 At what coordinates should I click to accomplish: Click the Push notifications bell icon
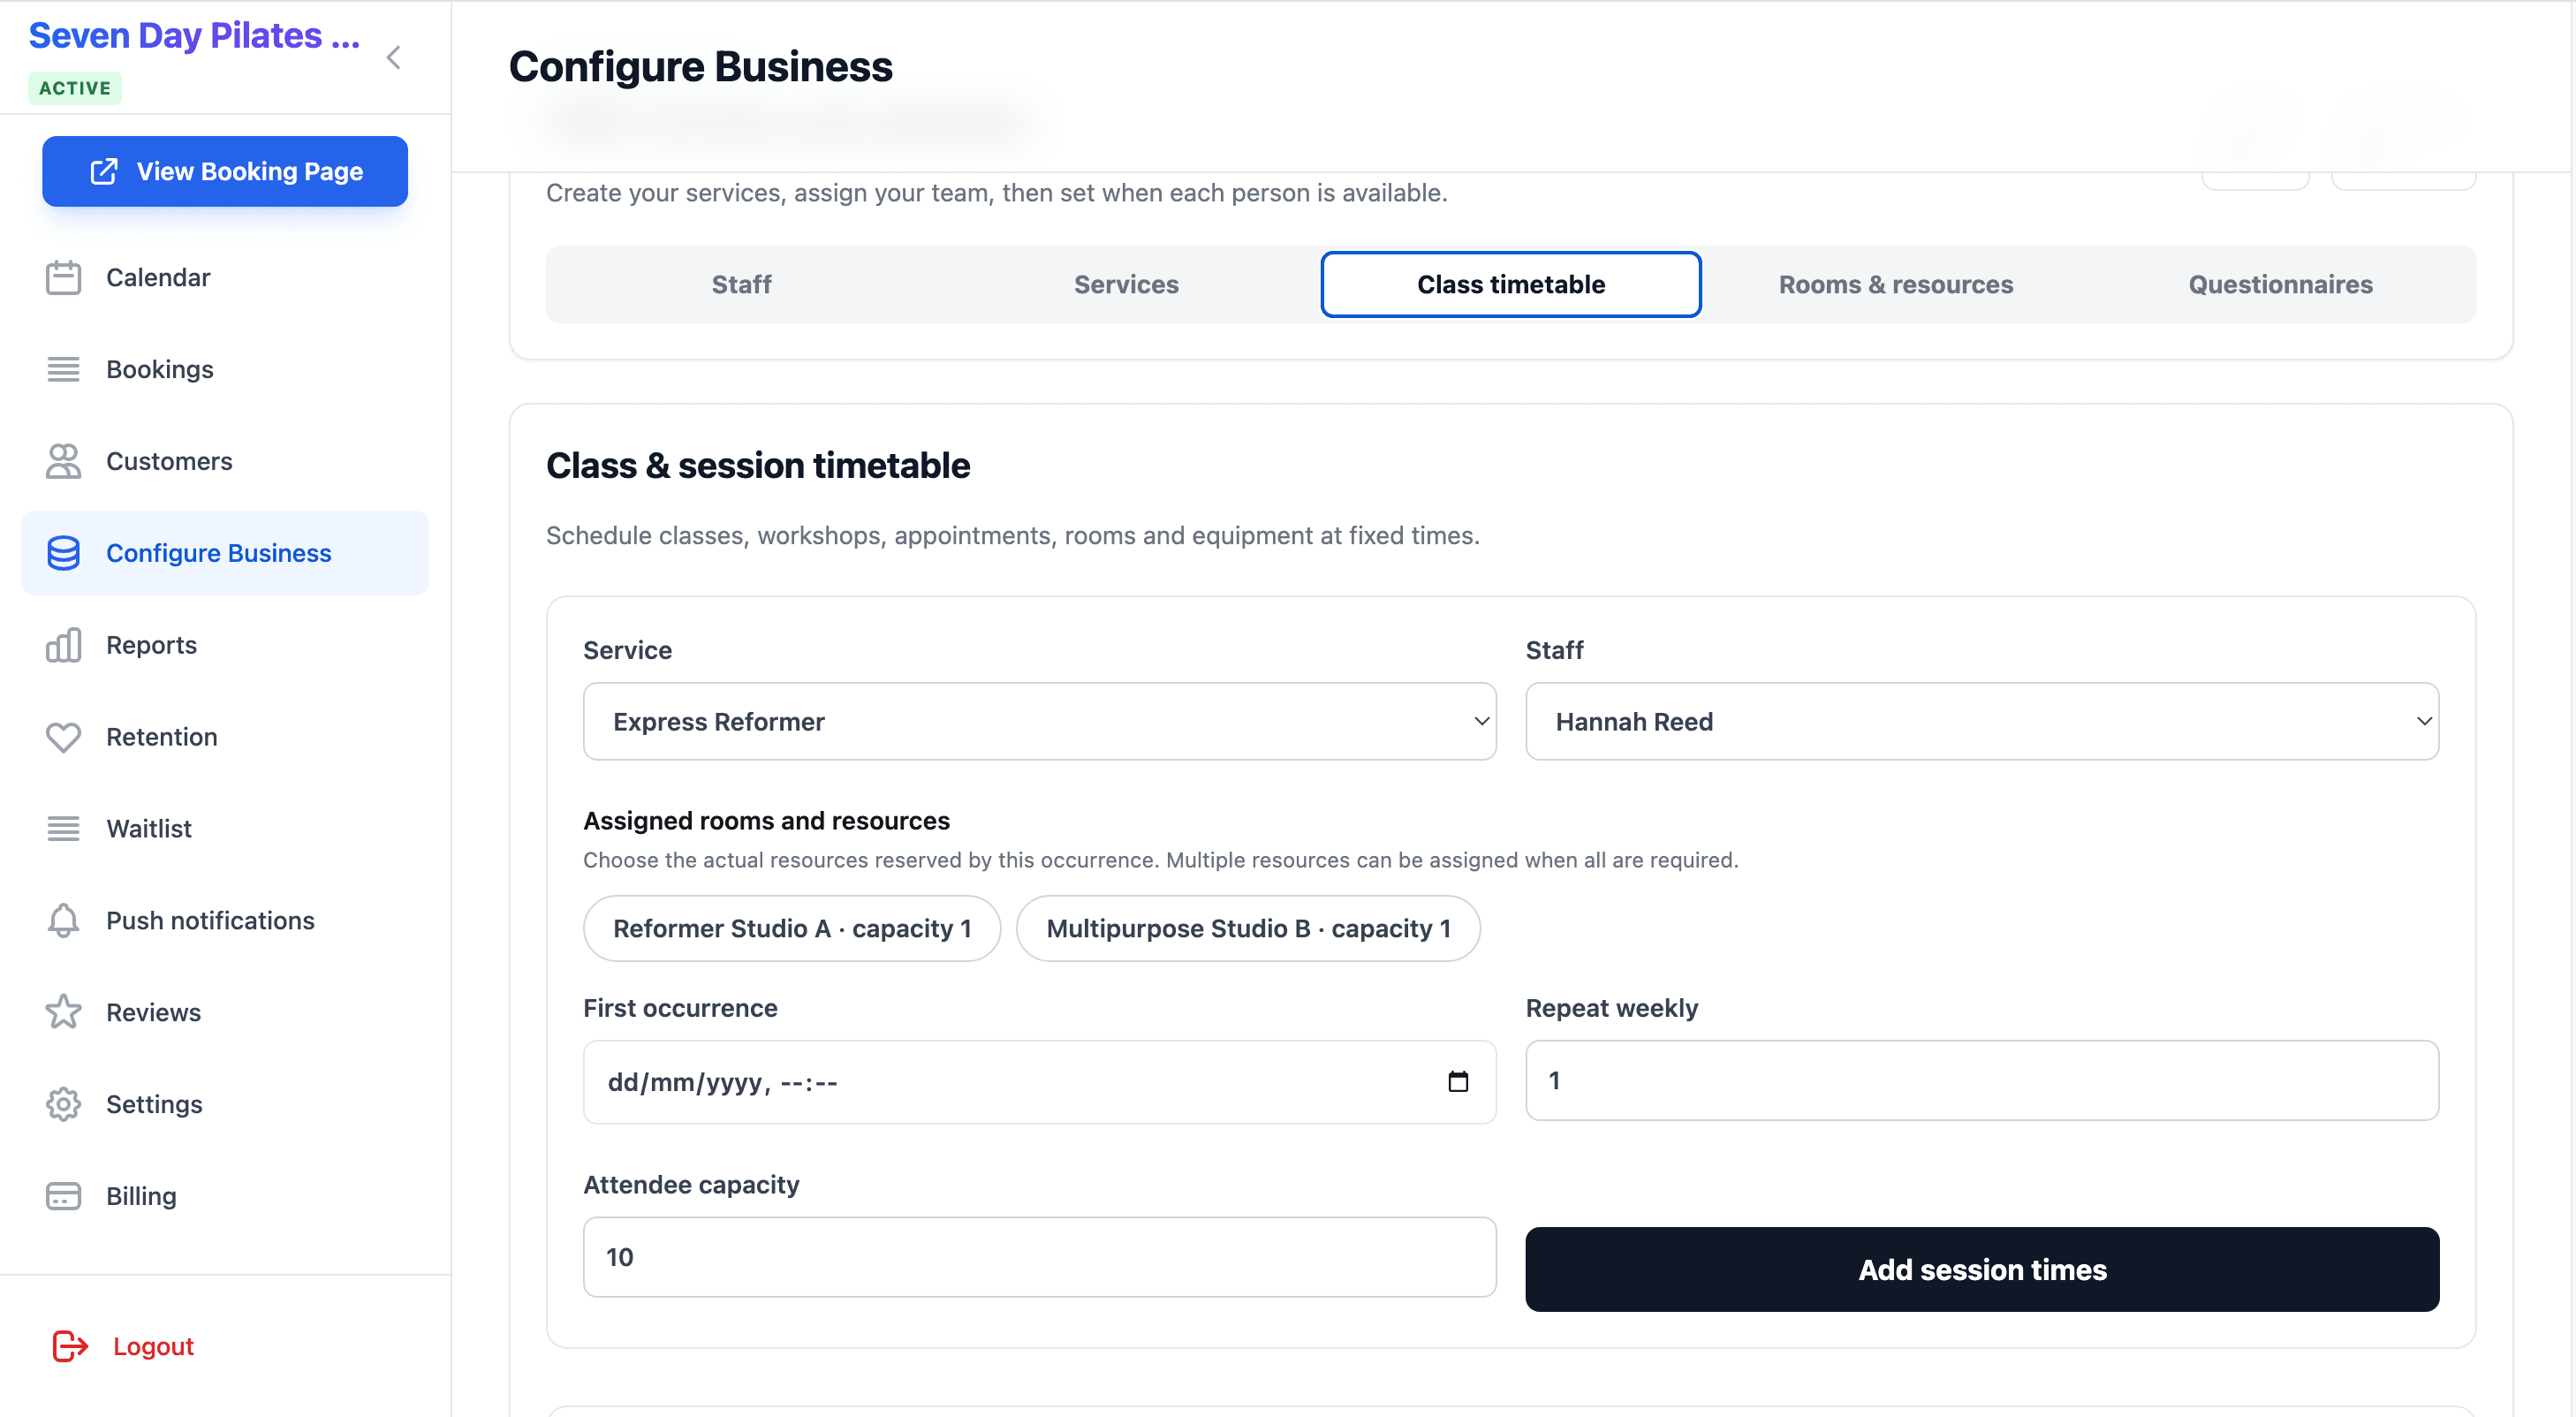(63, 921)
